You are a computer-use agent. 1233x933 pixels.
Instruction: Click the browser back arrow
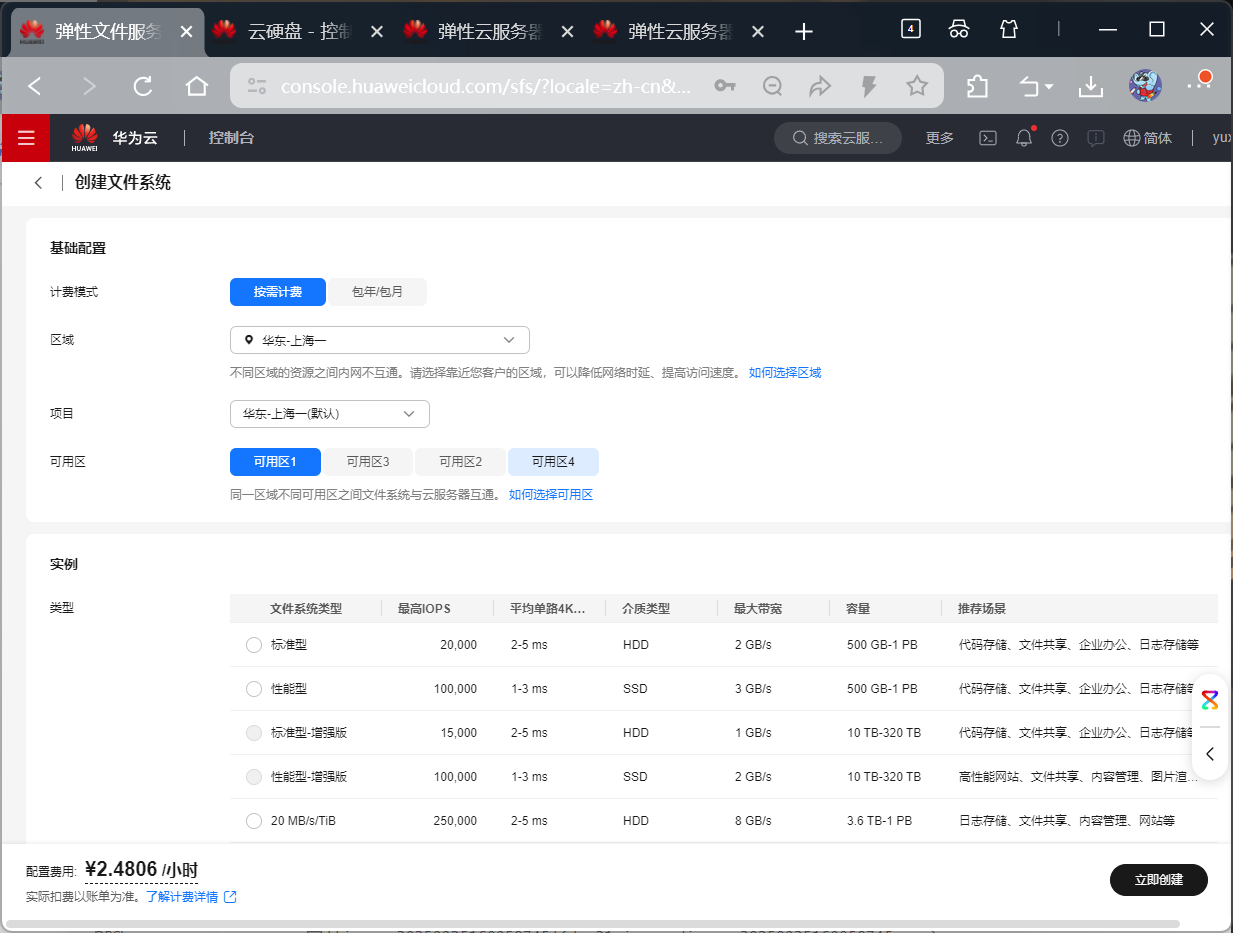(35, 87)
